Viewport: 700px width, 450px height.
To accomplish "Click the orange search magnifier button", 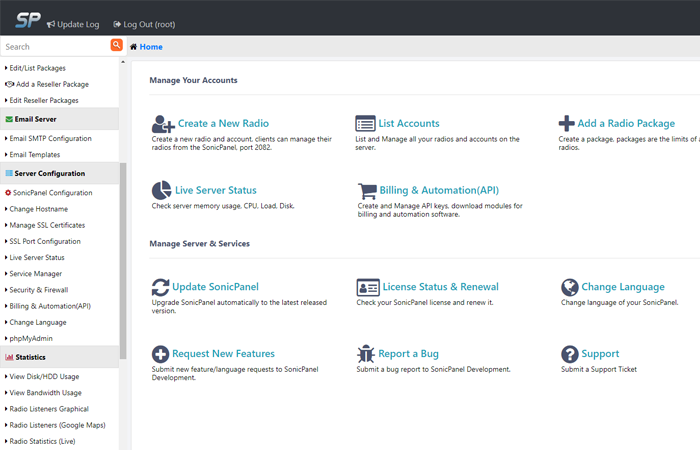I will 117,46.
